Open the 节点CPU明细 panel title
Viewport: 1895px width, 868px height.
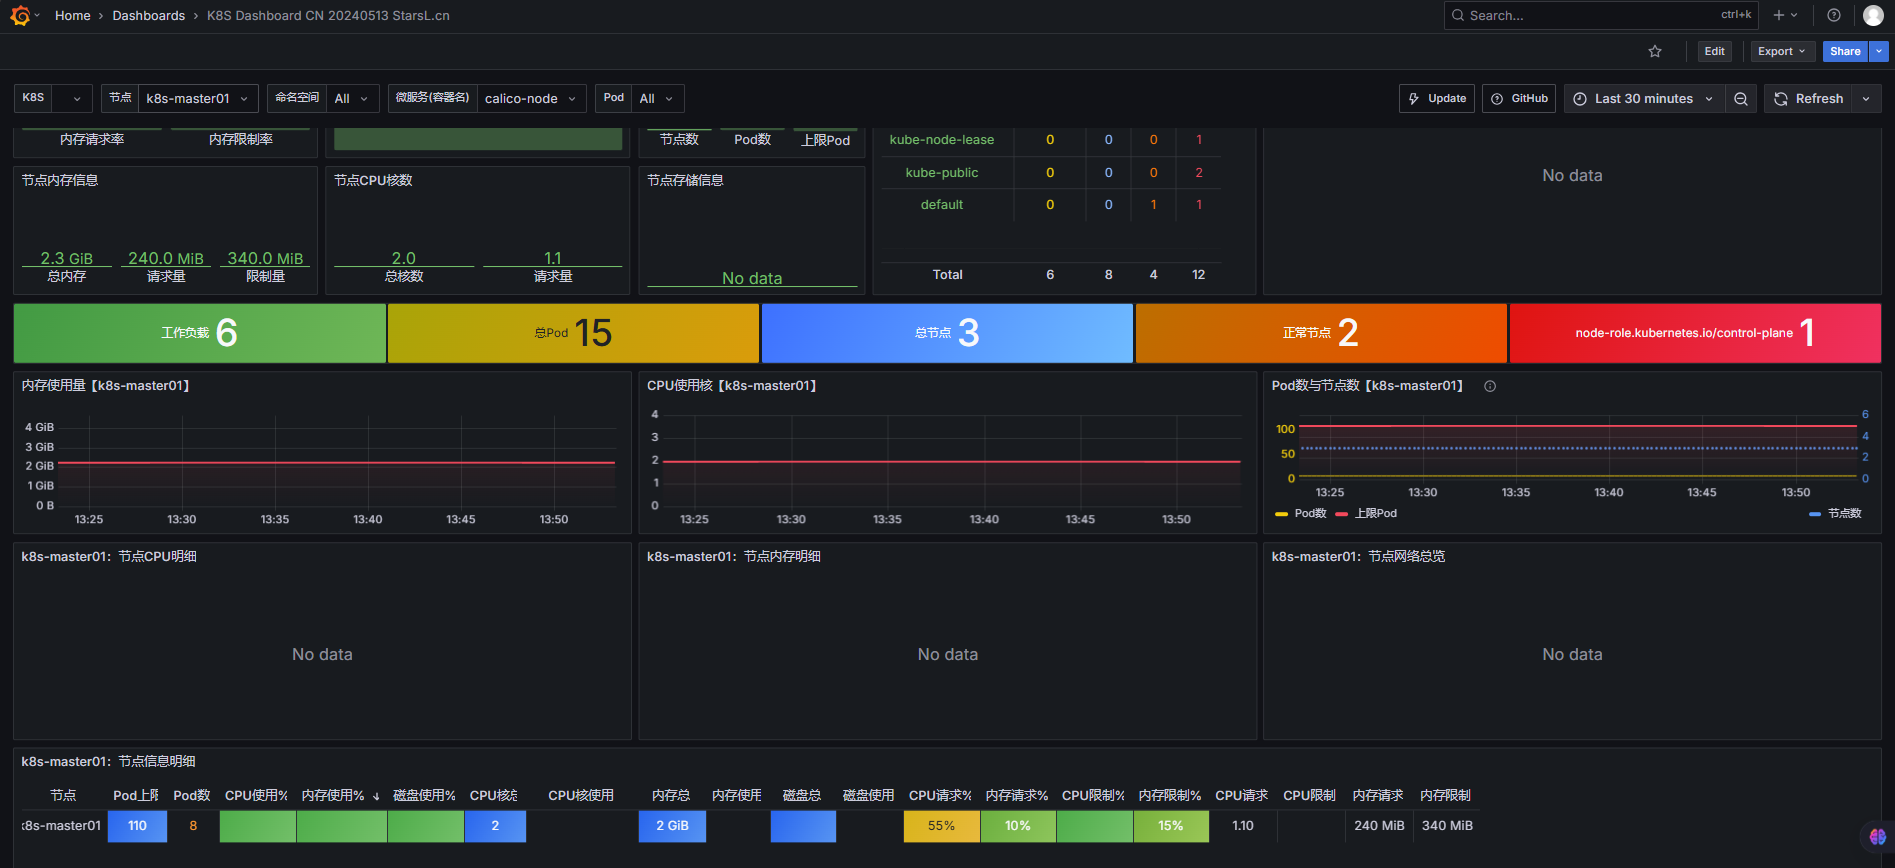coord(109,556)
